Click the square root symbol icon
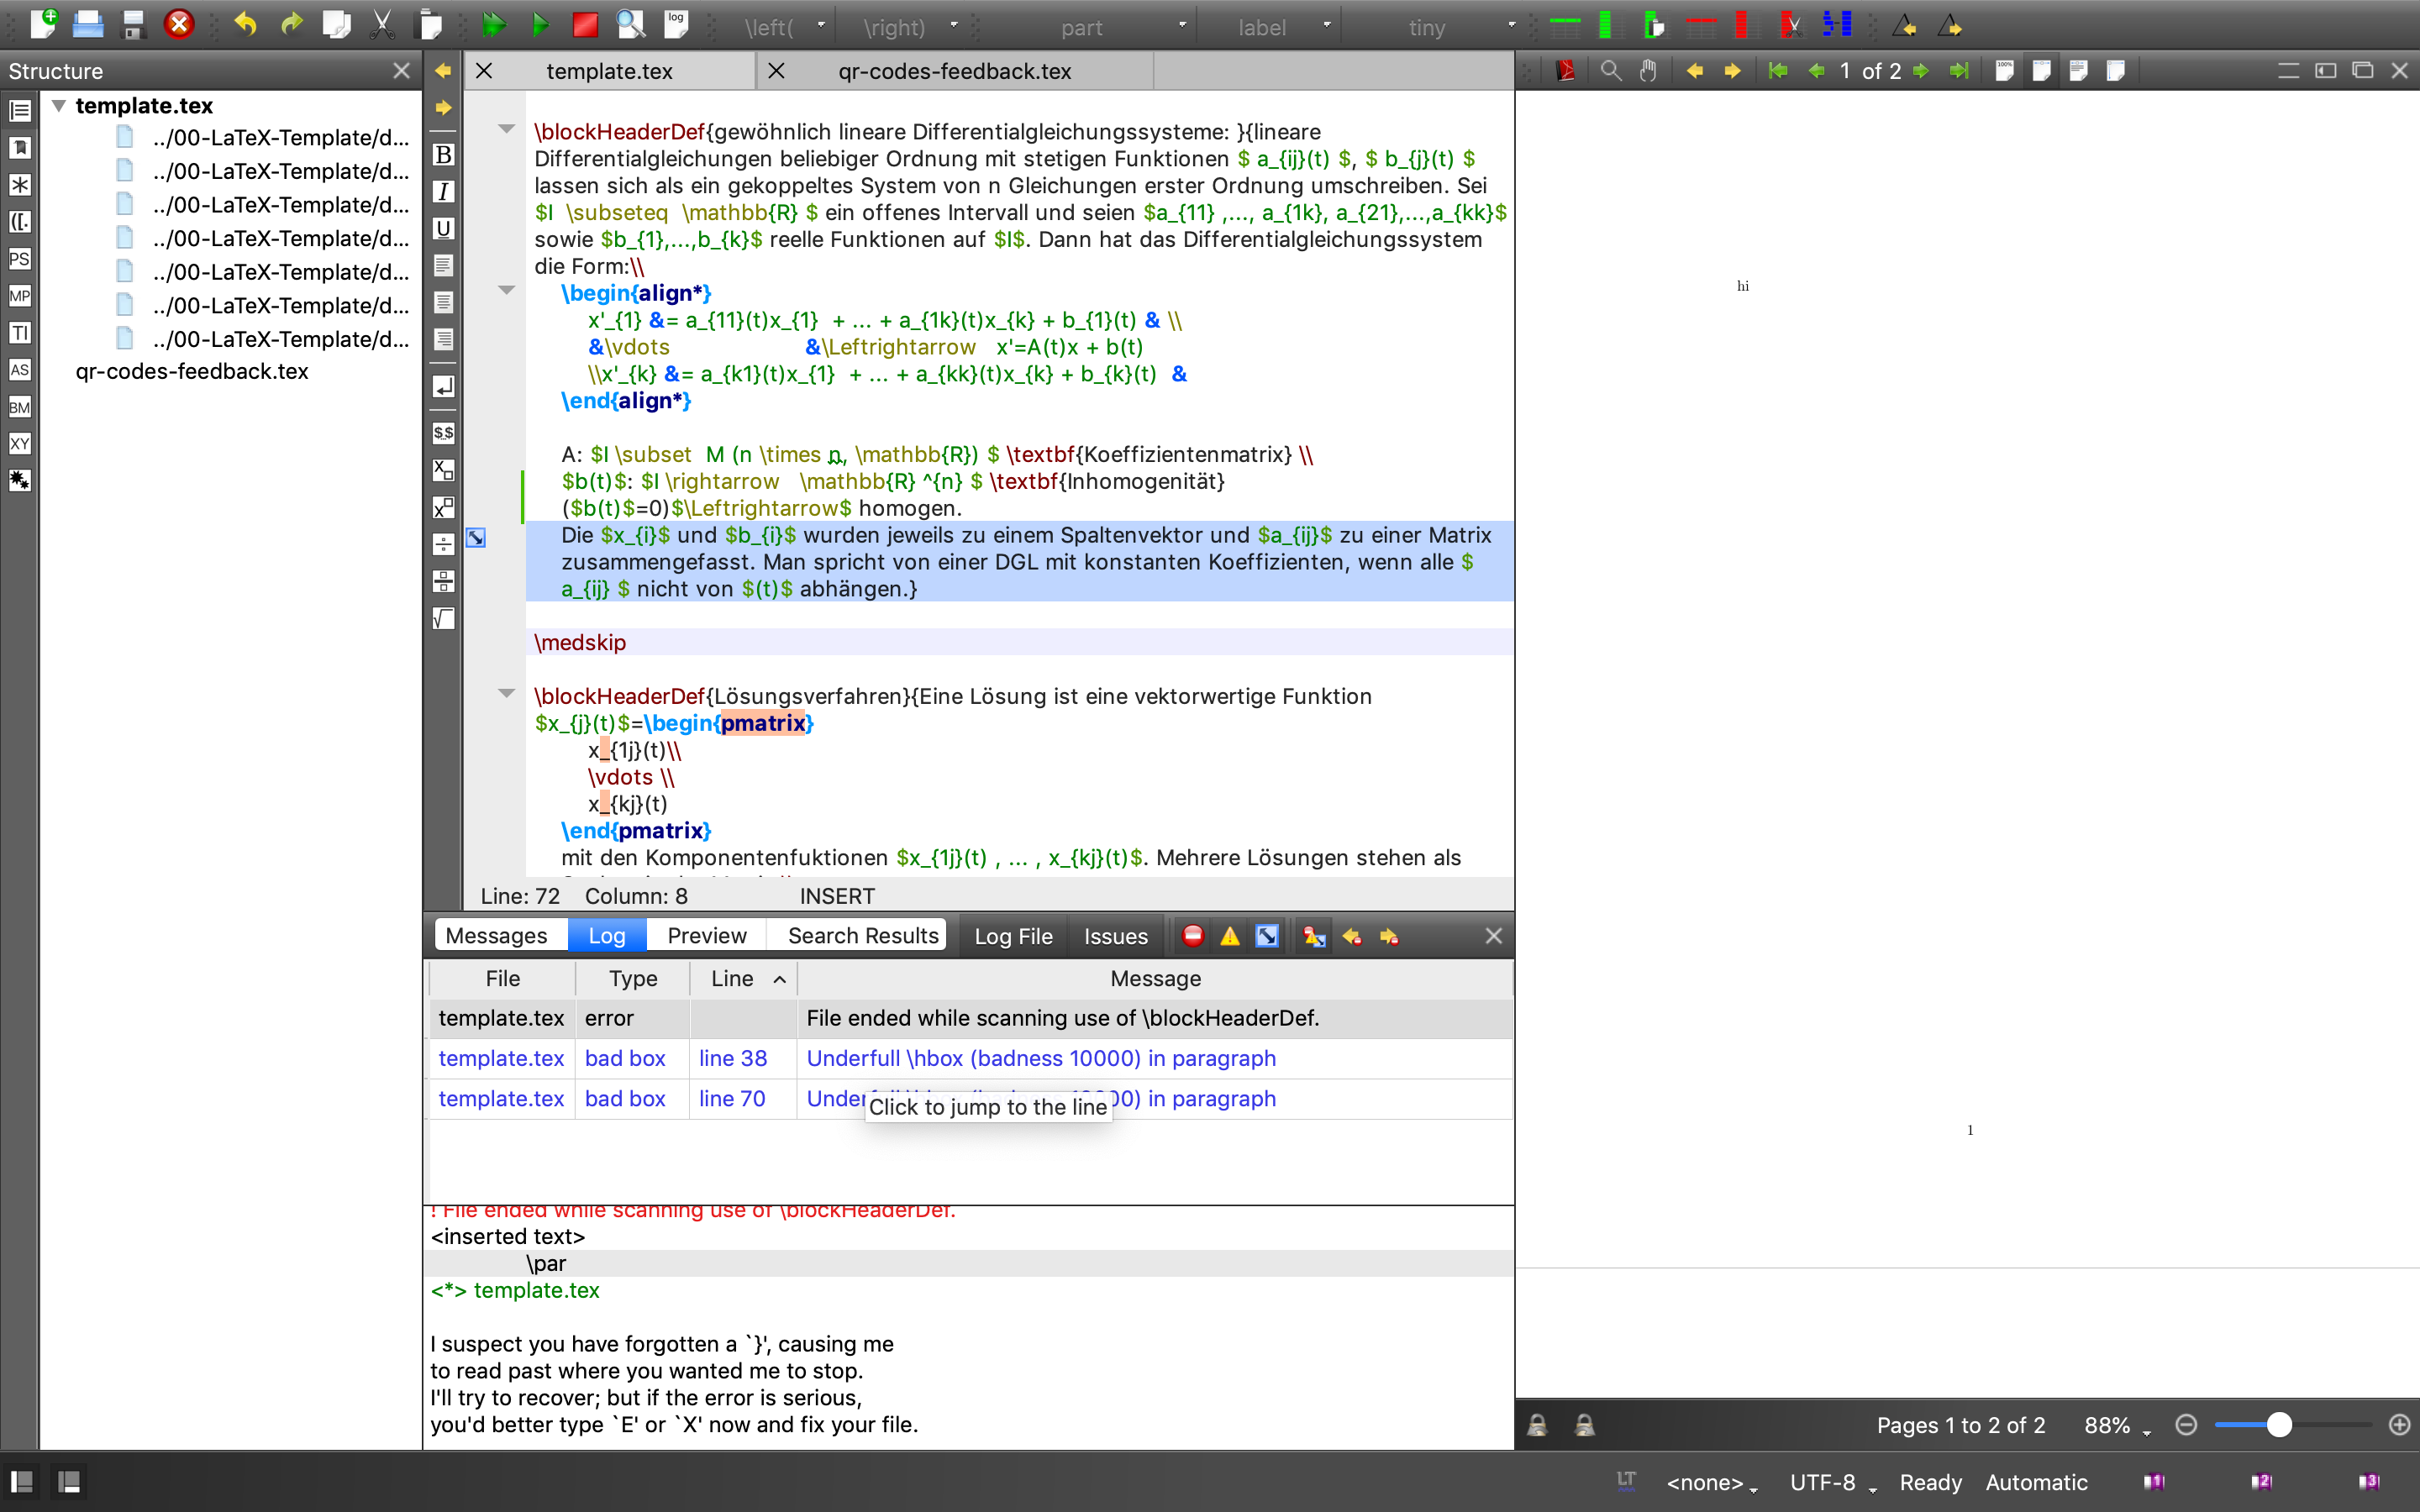2420x1512 pixels. pyautogui.click(x=443, y=619)
